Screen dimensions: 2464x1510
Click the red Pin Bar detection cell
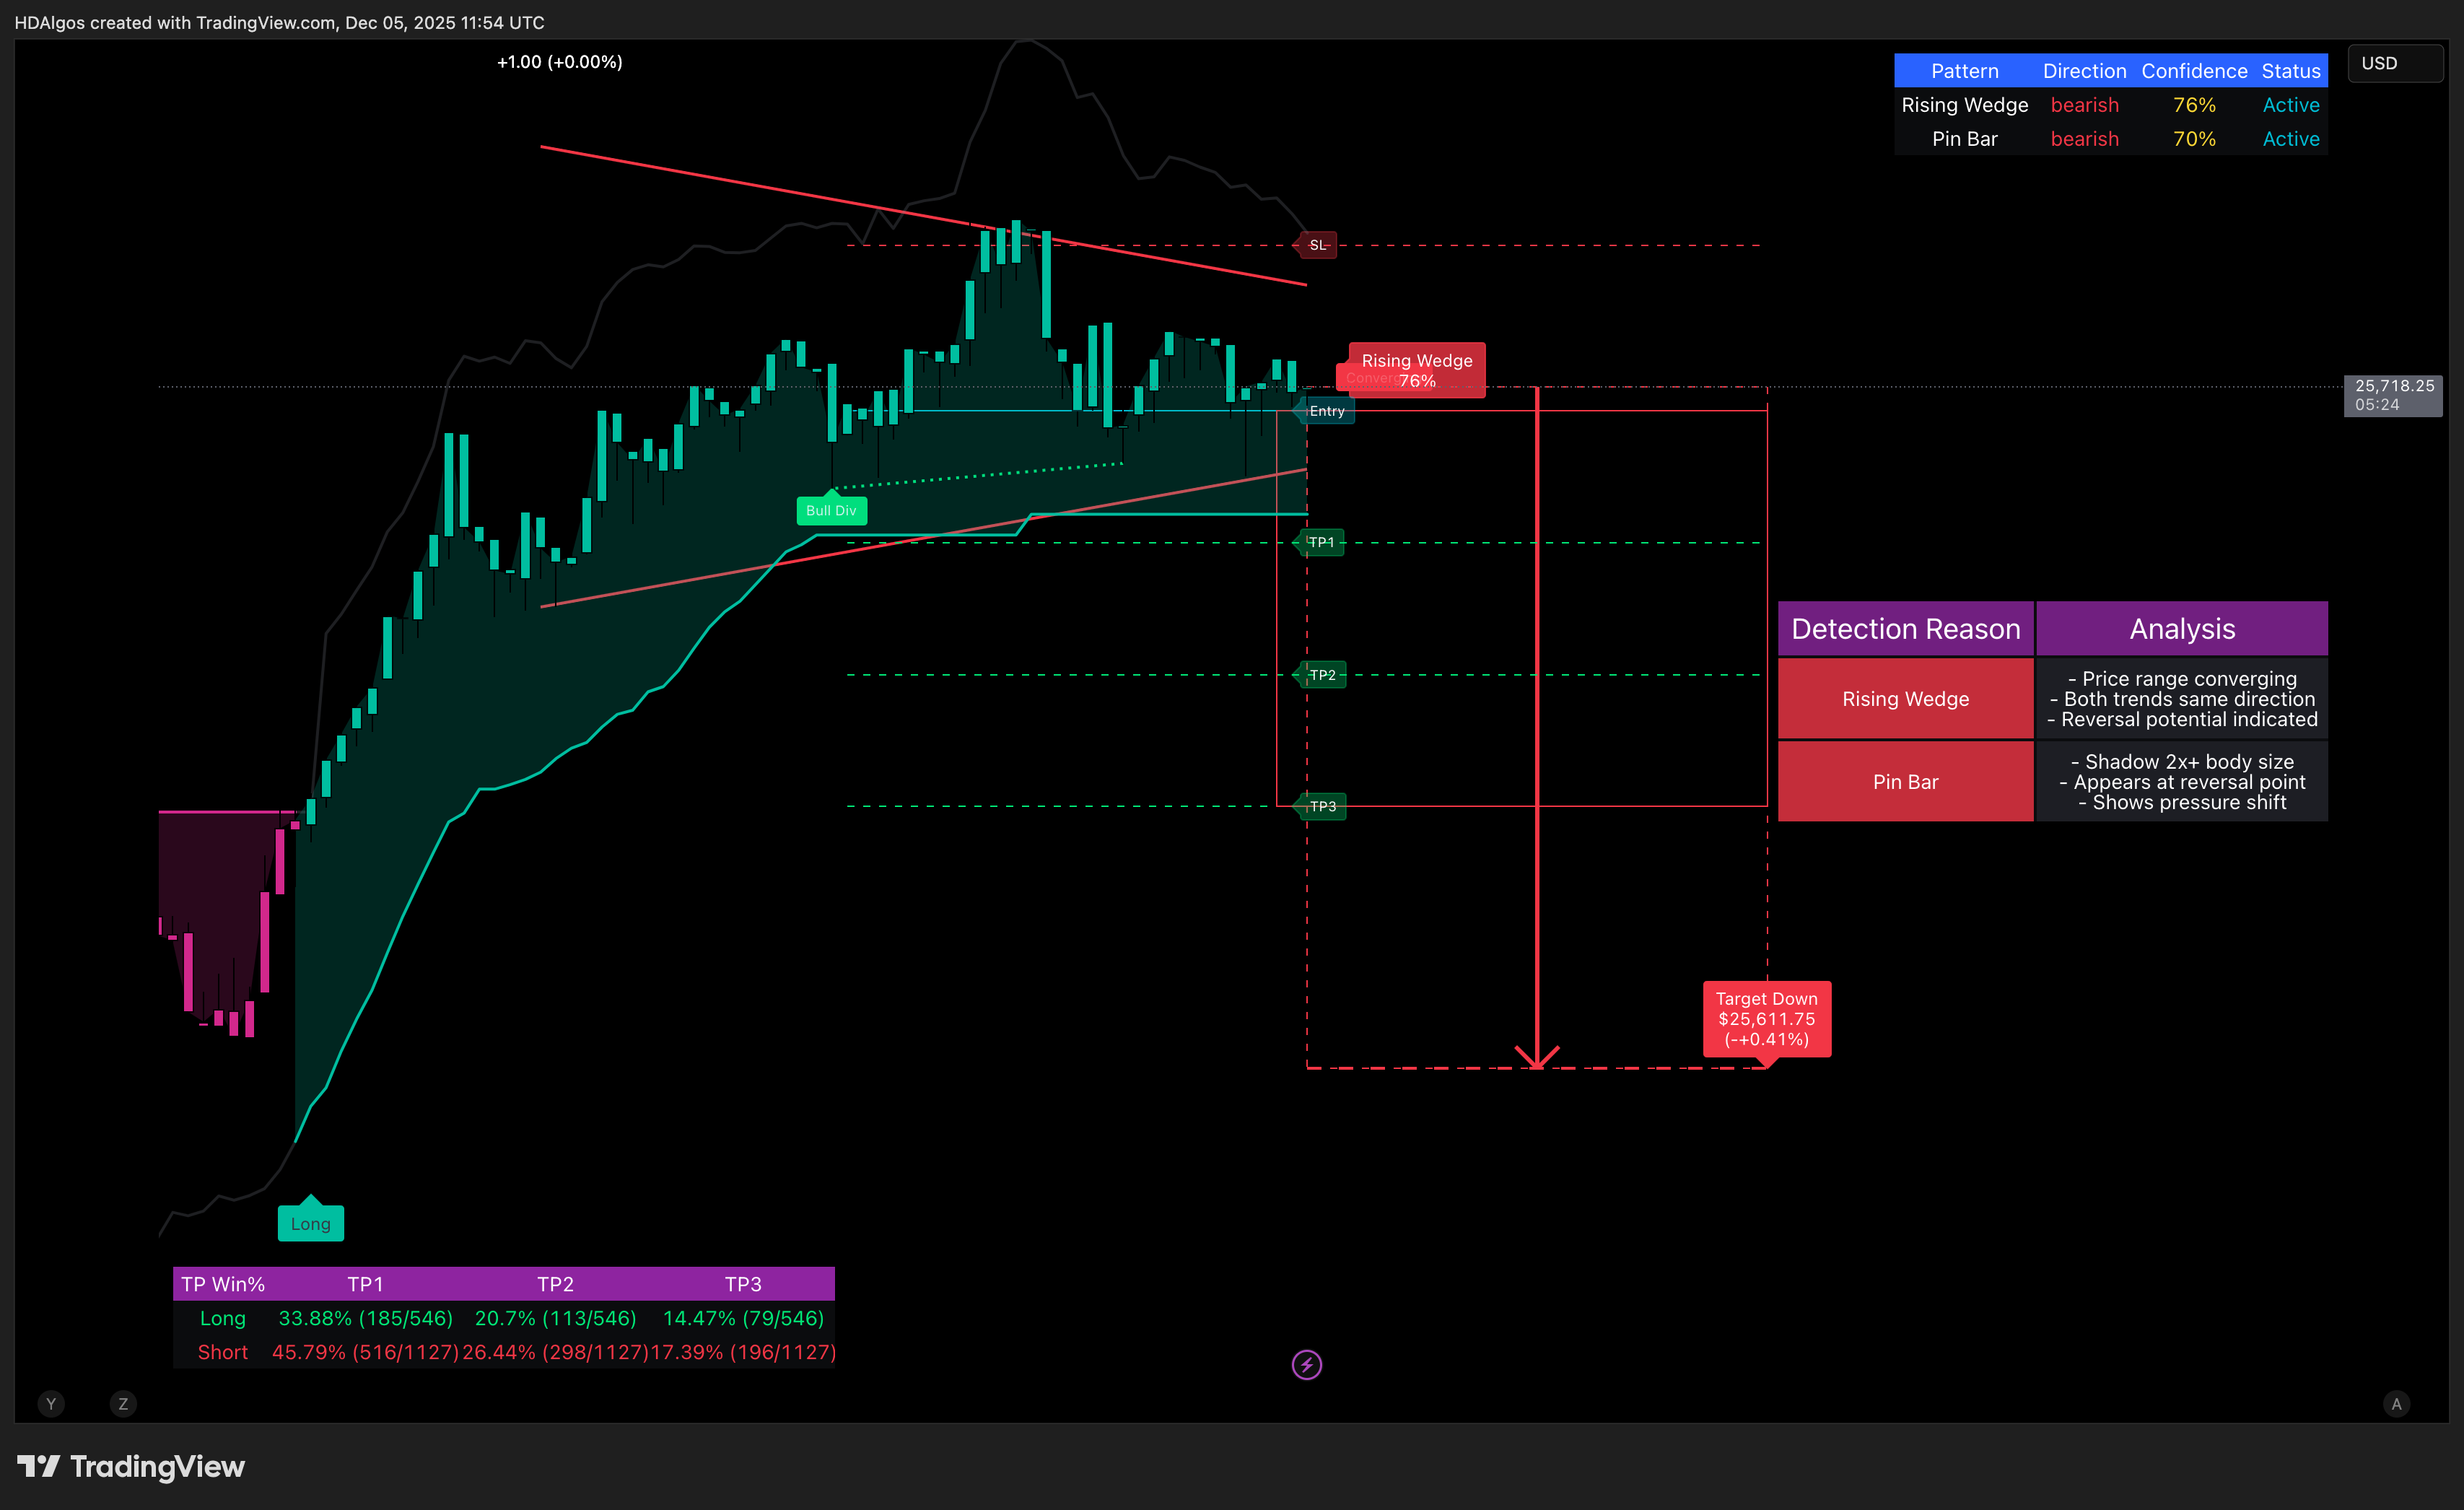tap(1905, 781)
